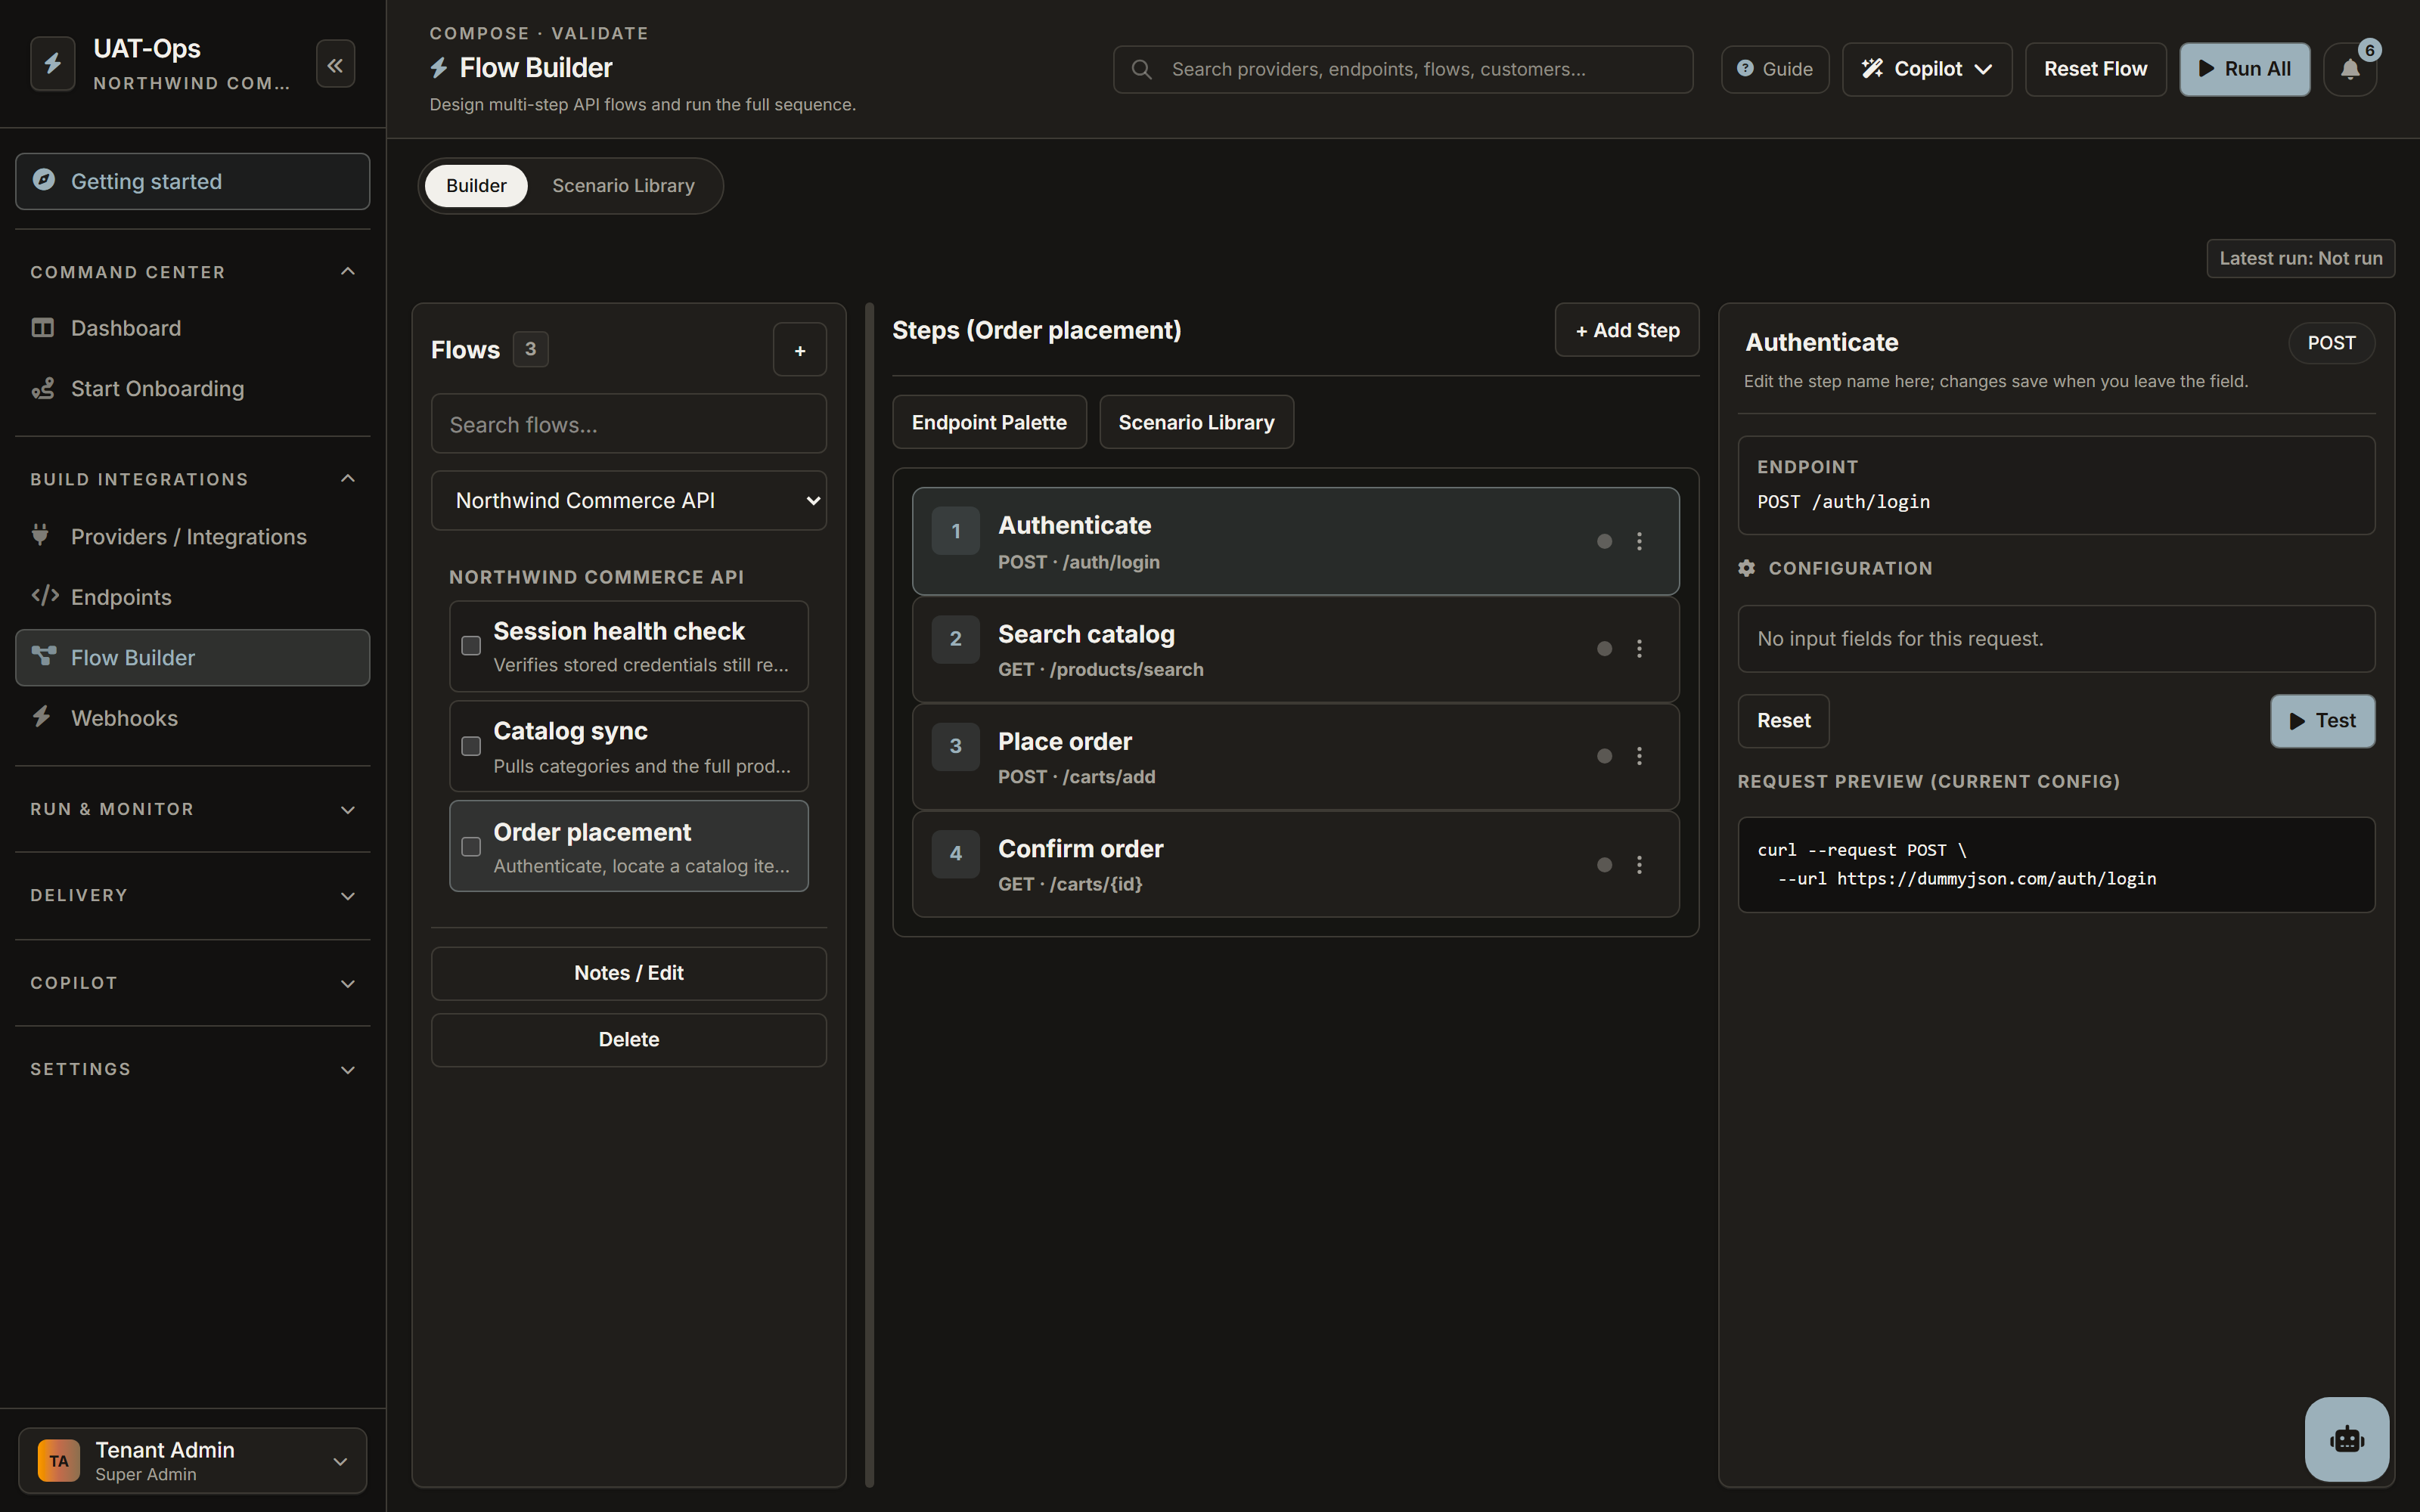Click the Authenticate step name heading field
2420x1512 pixels.
pos(1822,342)
